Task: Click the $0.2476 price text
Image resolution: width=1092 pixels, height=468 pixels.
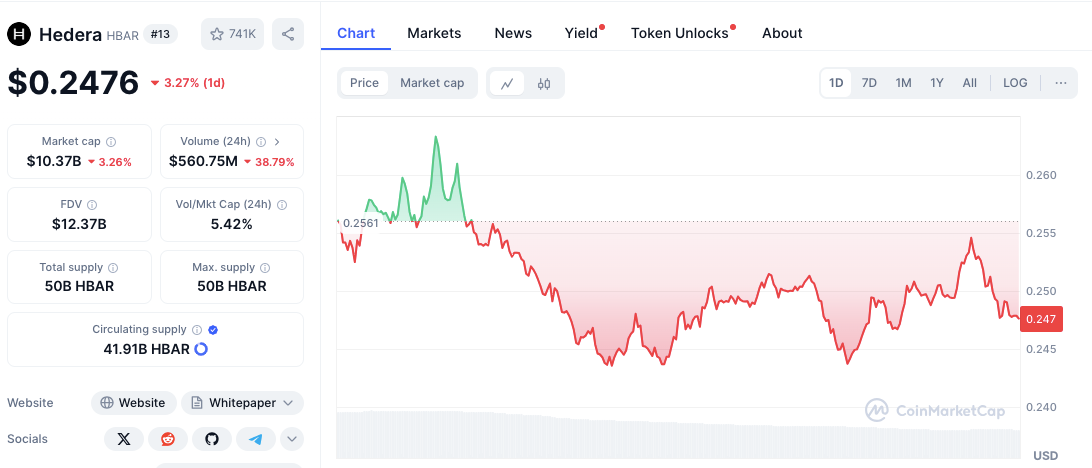Action: (73, 83)
